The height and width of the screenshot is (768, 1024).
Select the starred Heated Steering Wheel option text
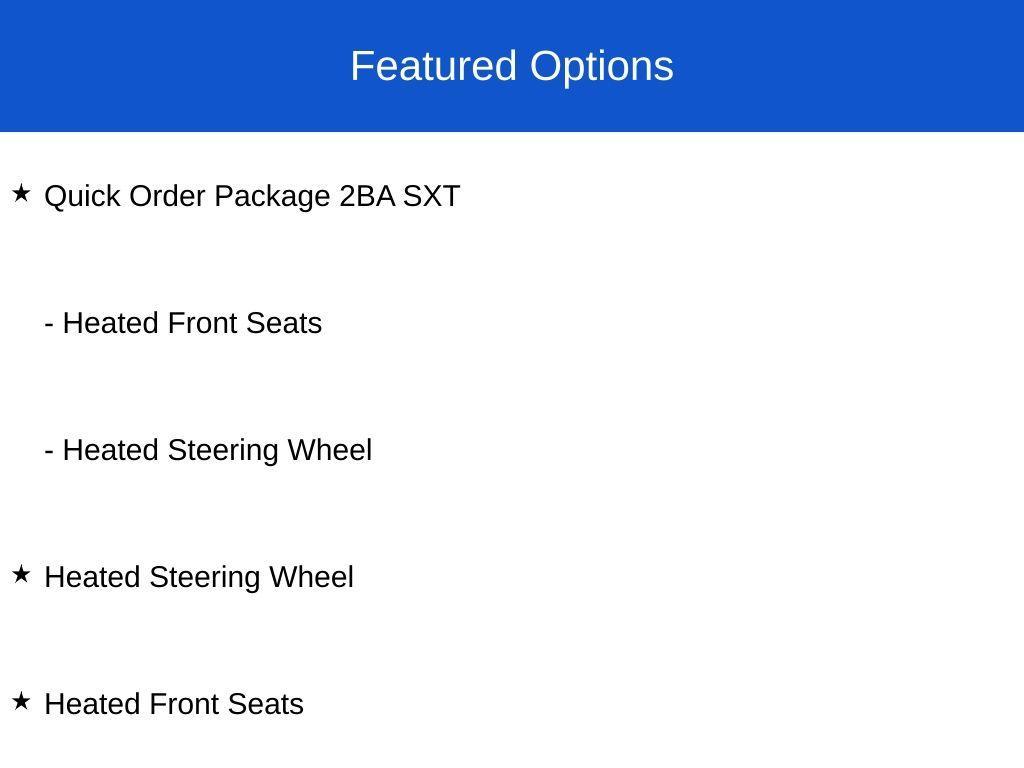[x=199, y=577]
